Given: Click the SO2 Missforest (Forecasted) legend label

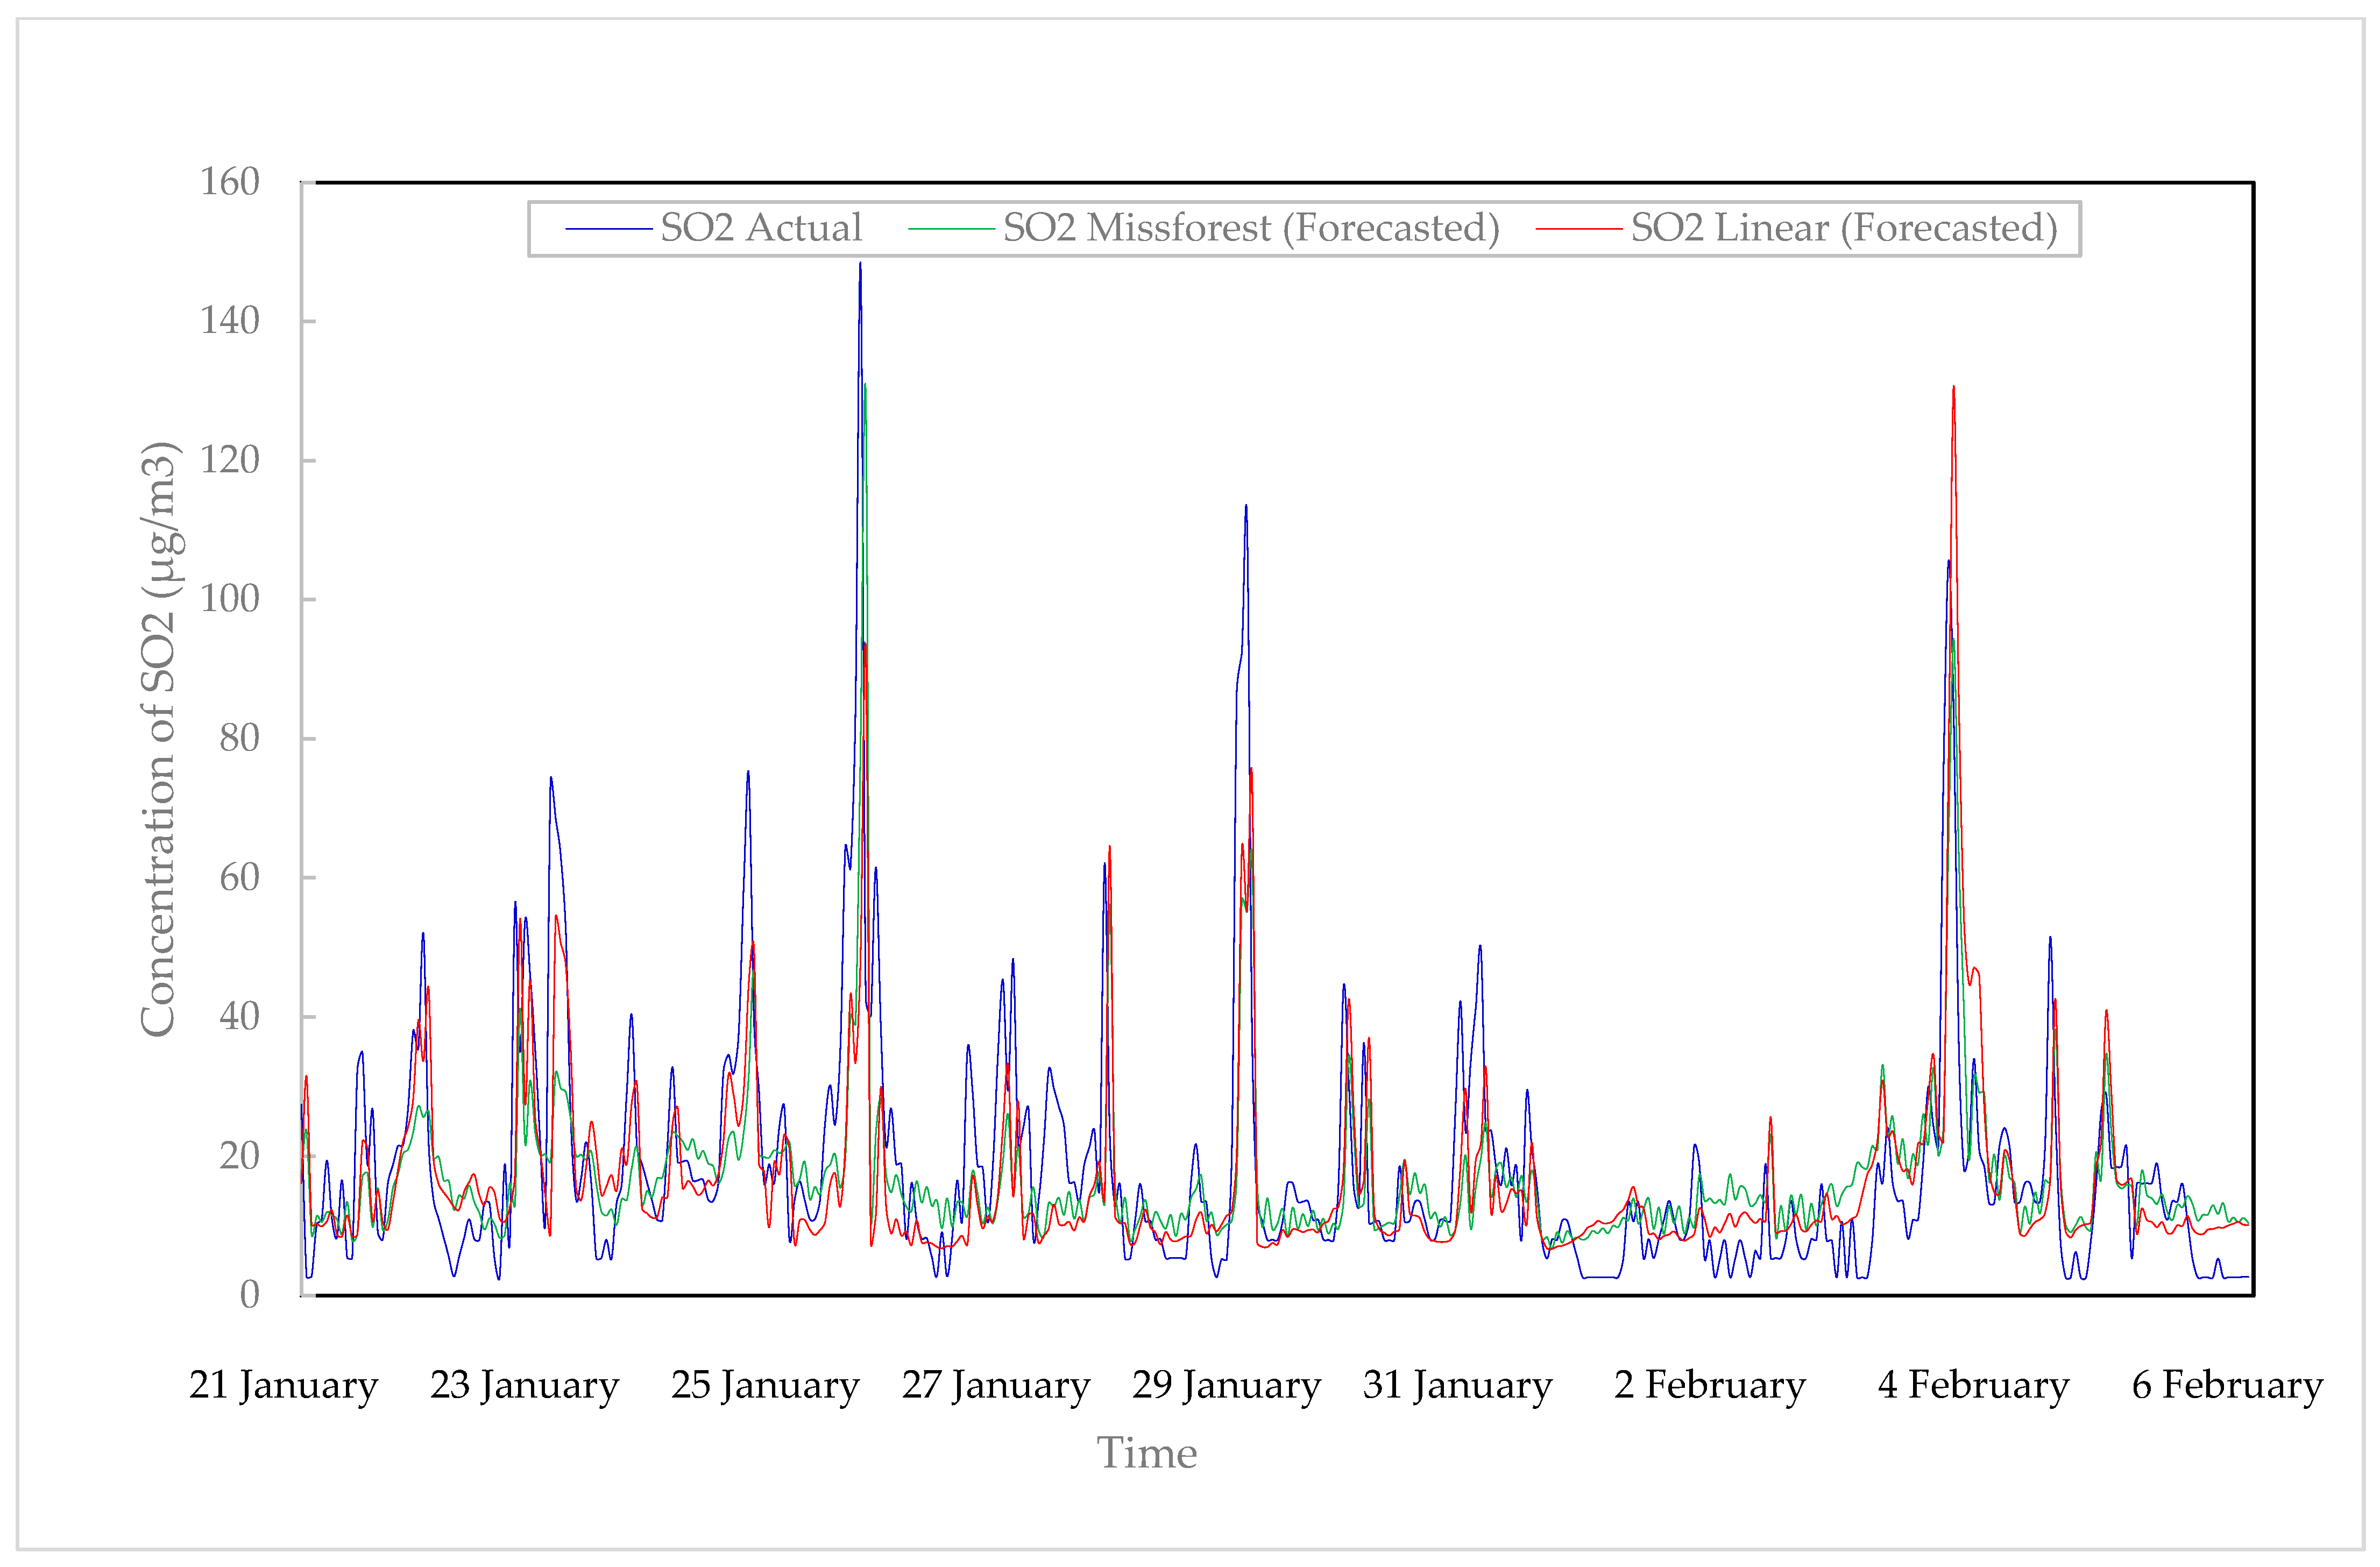Looking at the screenshot, I should (x=1251, y=228).
